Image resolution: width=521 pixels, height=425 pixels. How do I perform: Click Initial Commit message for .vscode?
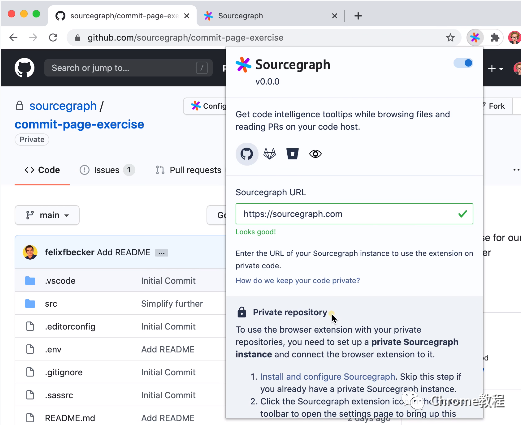tap(168, 281)
